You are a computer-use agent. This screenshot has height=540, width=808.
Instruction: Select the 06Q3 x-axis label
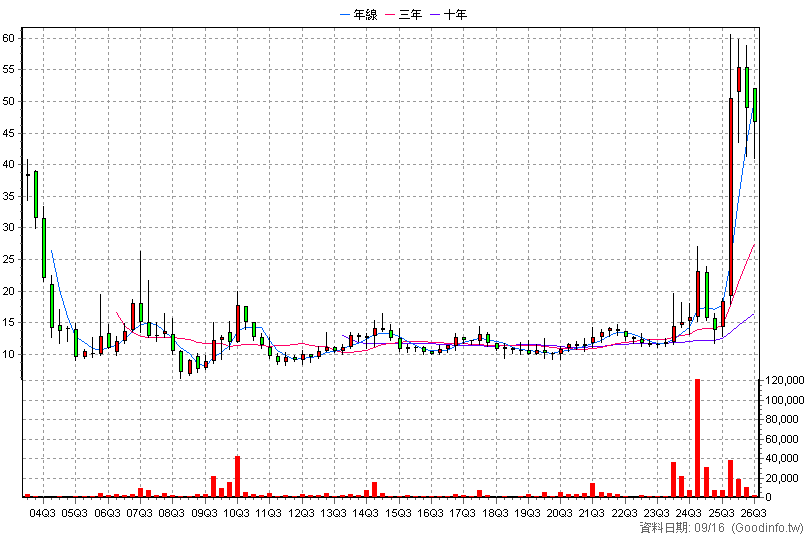click(107, 513)
